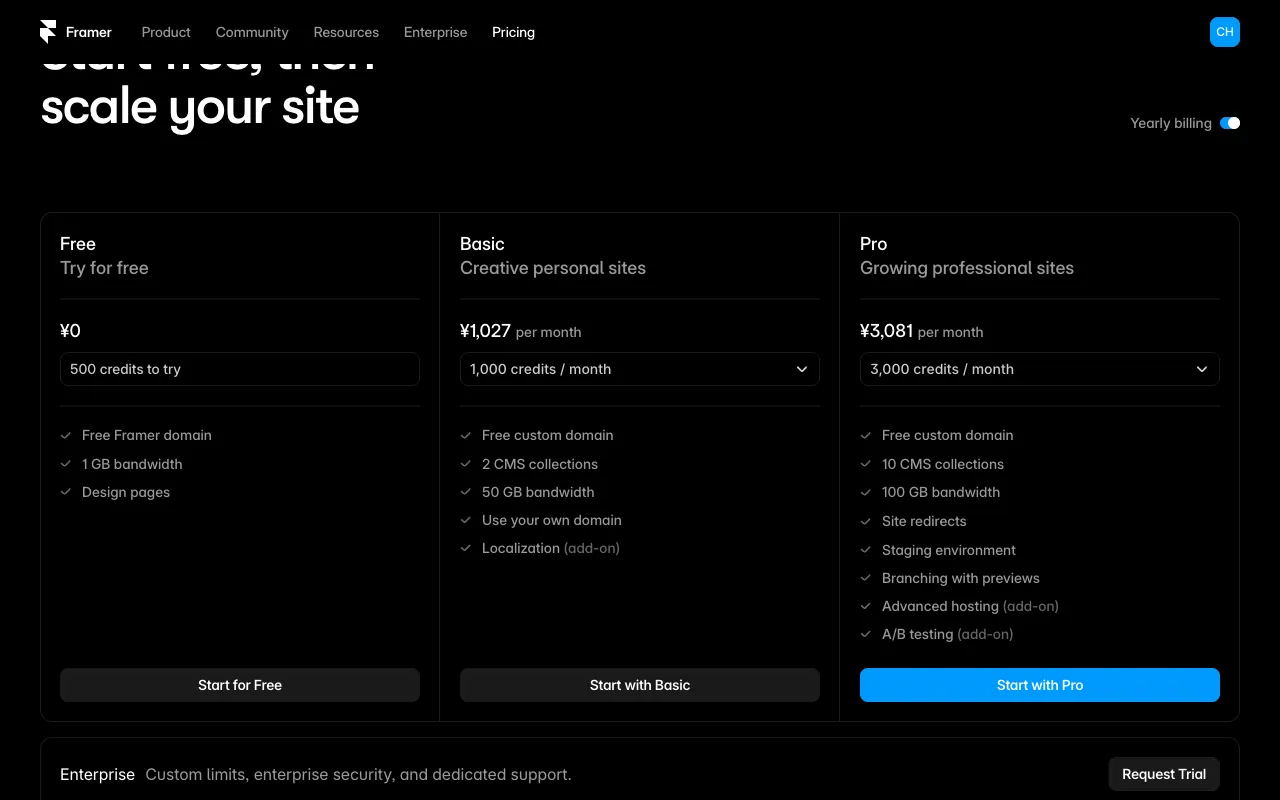Image resolution: width=1280 pixels, height=800 pixels.
Task: Click the Framer logo icon
Action: click(48, 32)
